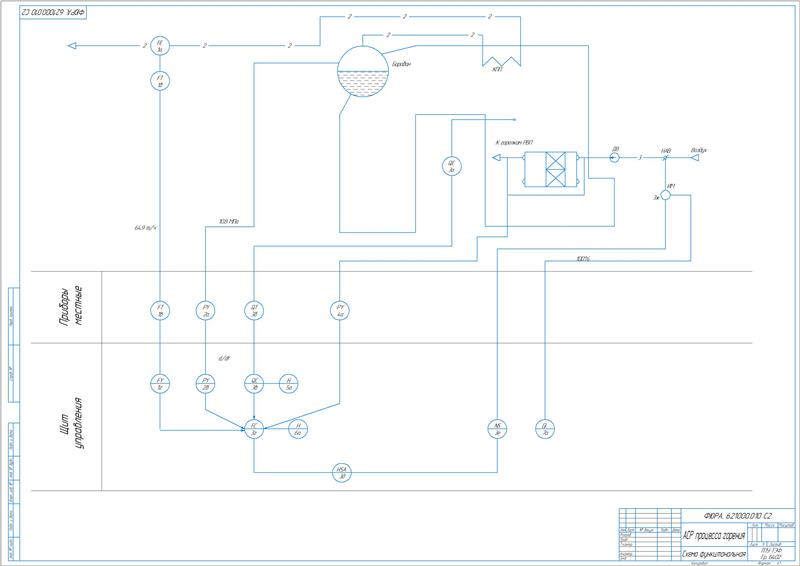Select the boiler drum vessel symbol
This screenshot has width=800, height=566.
363,71
